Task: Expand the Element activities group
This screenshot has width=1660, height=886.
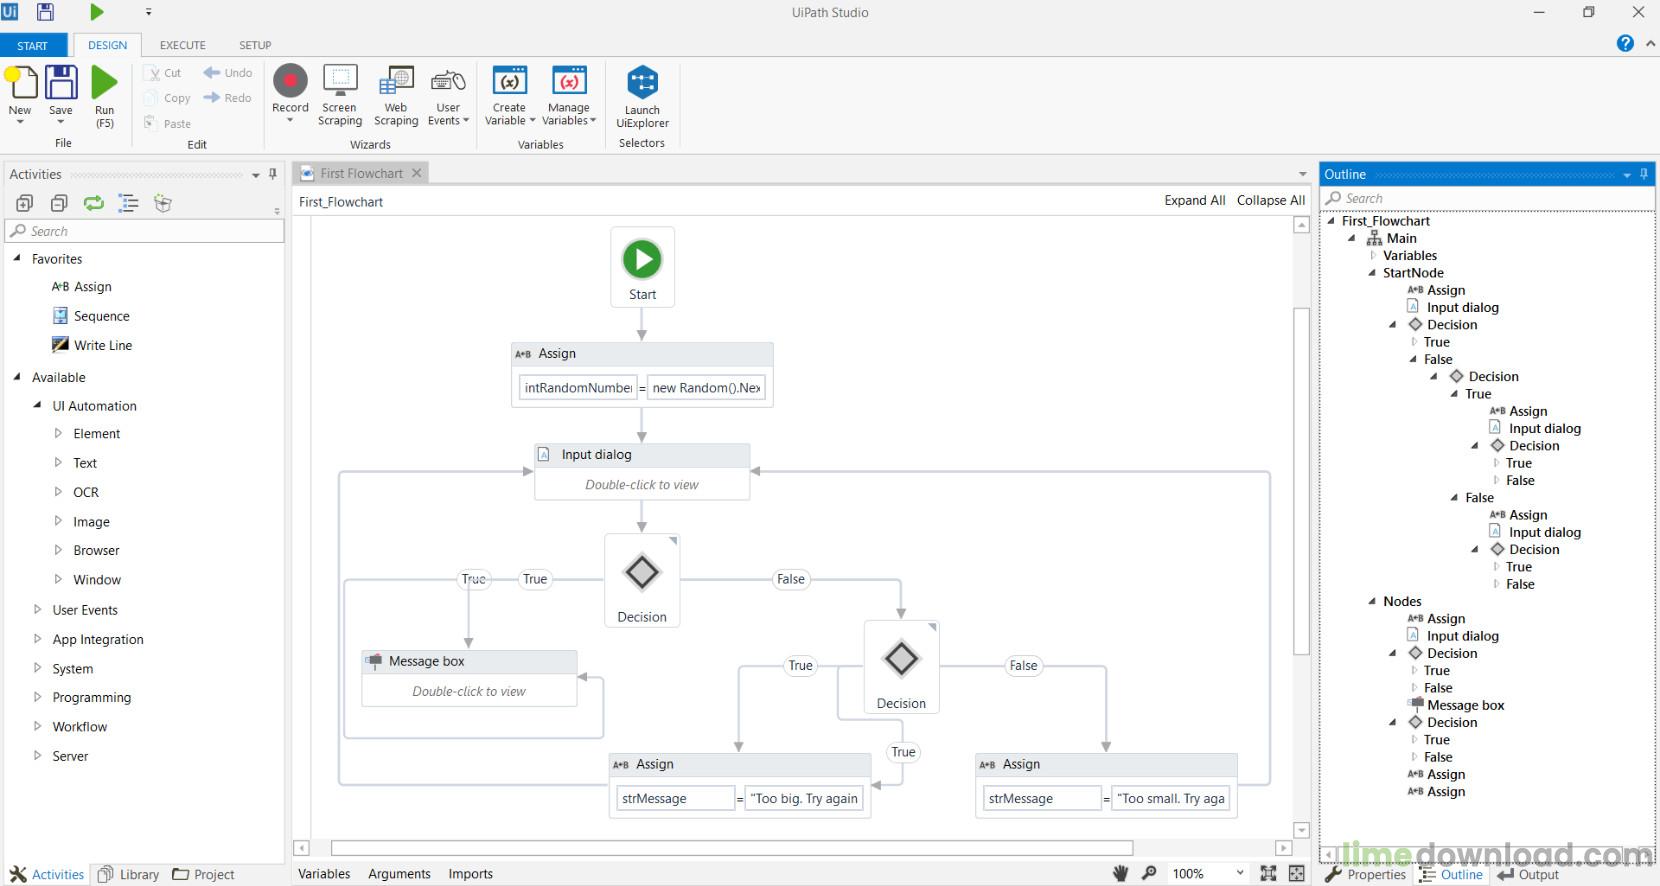Action: tap(58, 434)
